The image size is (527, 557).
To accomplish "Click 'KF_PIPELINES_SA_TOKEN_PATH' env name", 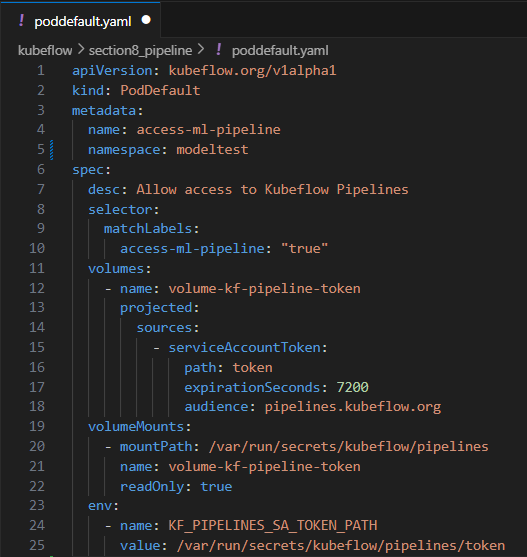I will [273, 526].
